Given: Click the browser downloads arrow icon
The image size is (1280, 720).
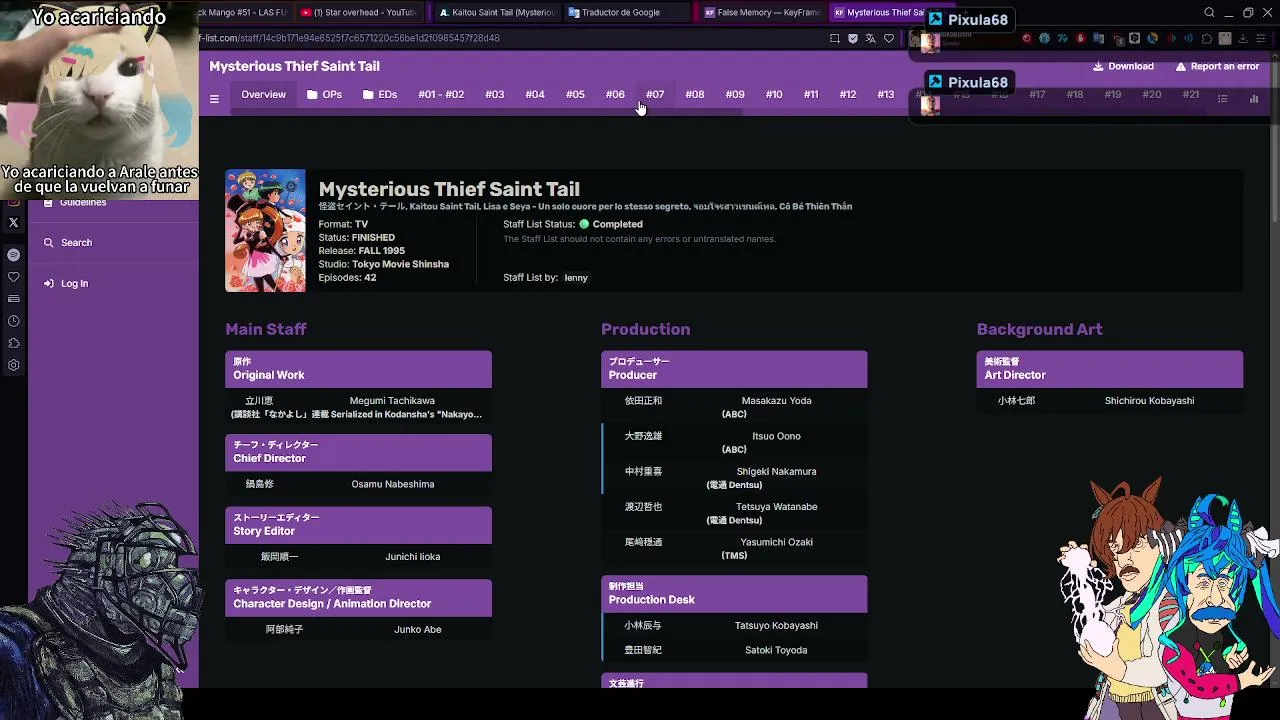Looking at the screenshot, I should click(x=1243, y=39).
